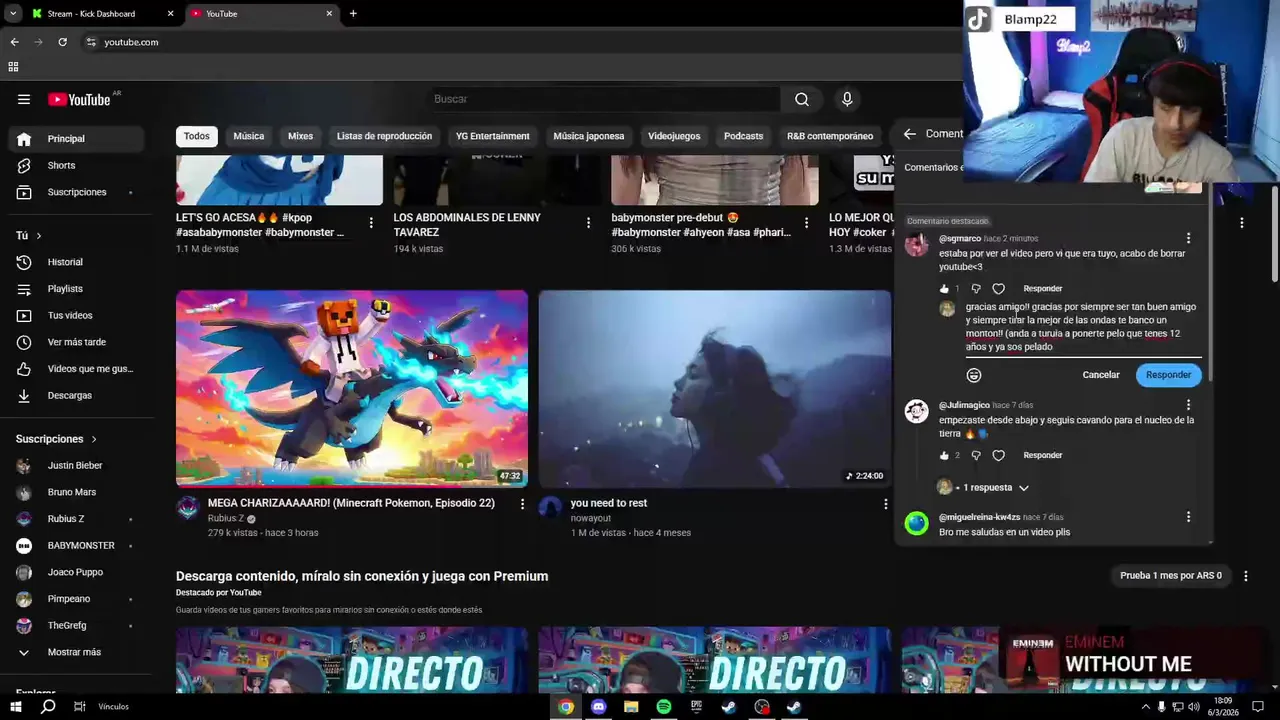Open Historial in the sidebar
1280x720 pixels.
(x=77, y=262)
